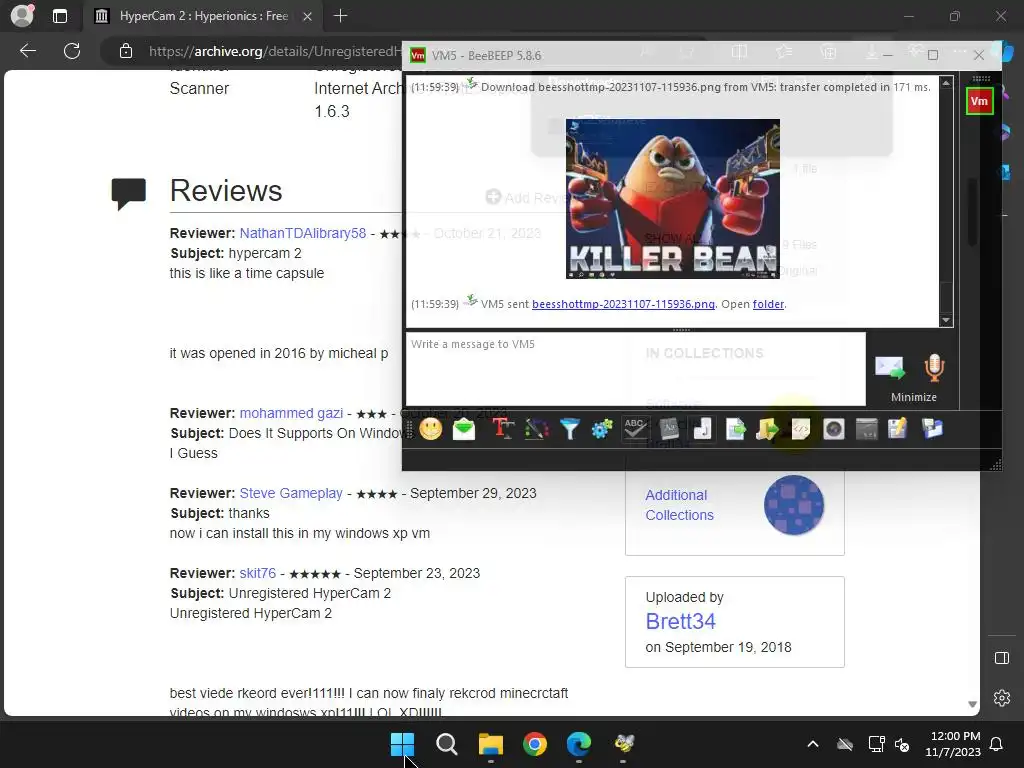Screen dimensions: 1024x768
Task: Click the dark window icon in BeeBEEP toolbar
Action: pos(867,429)
